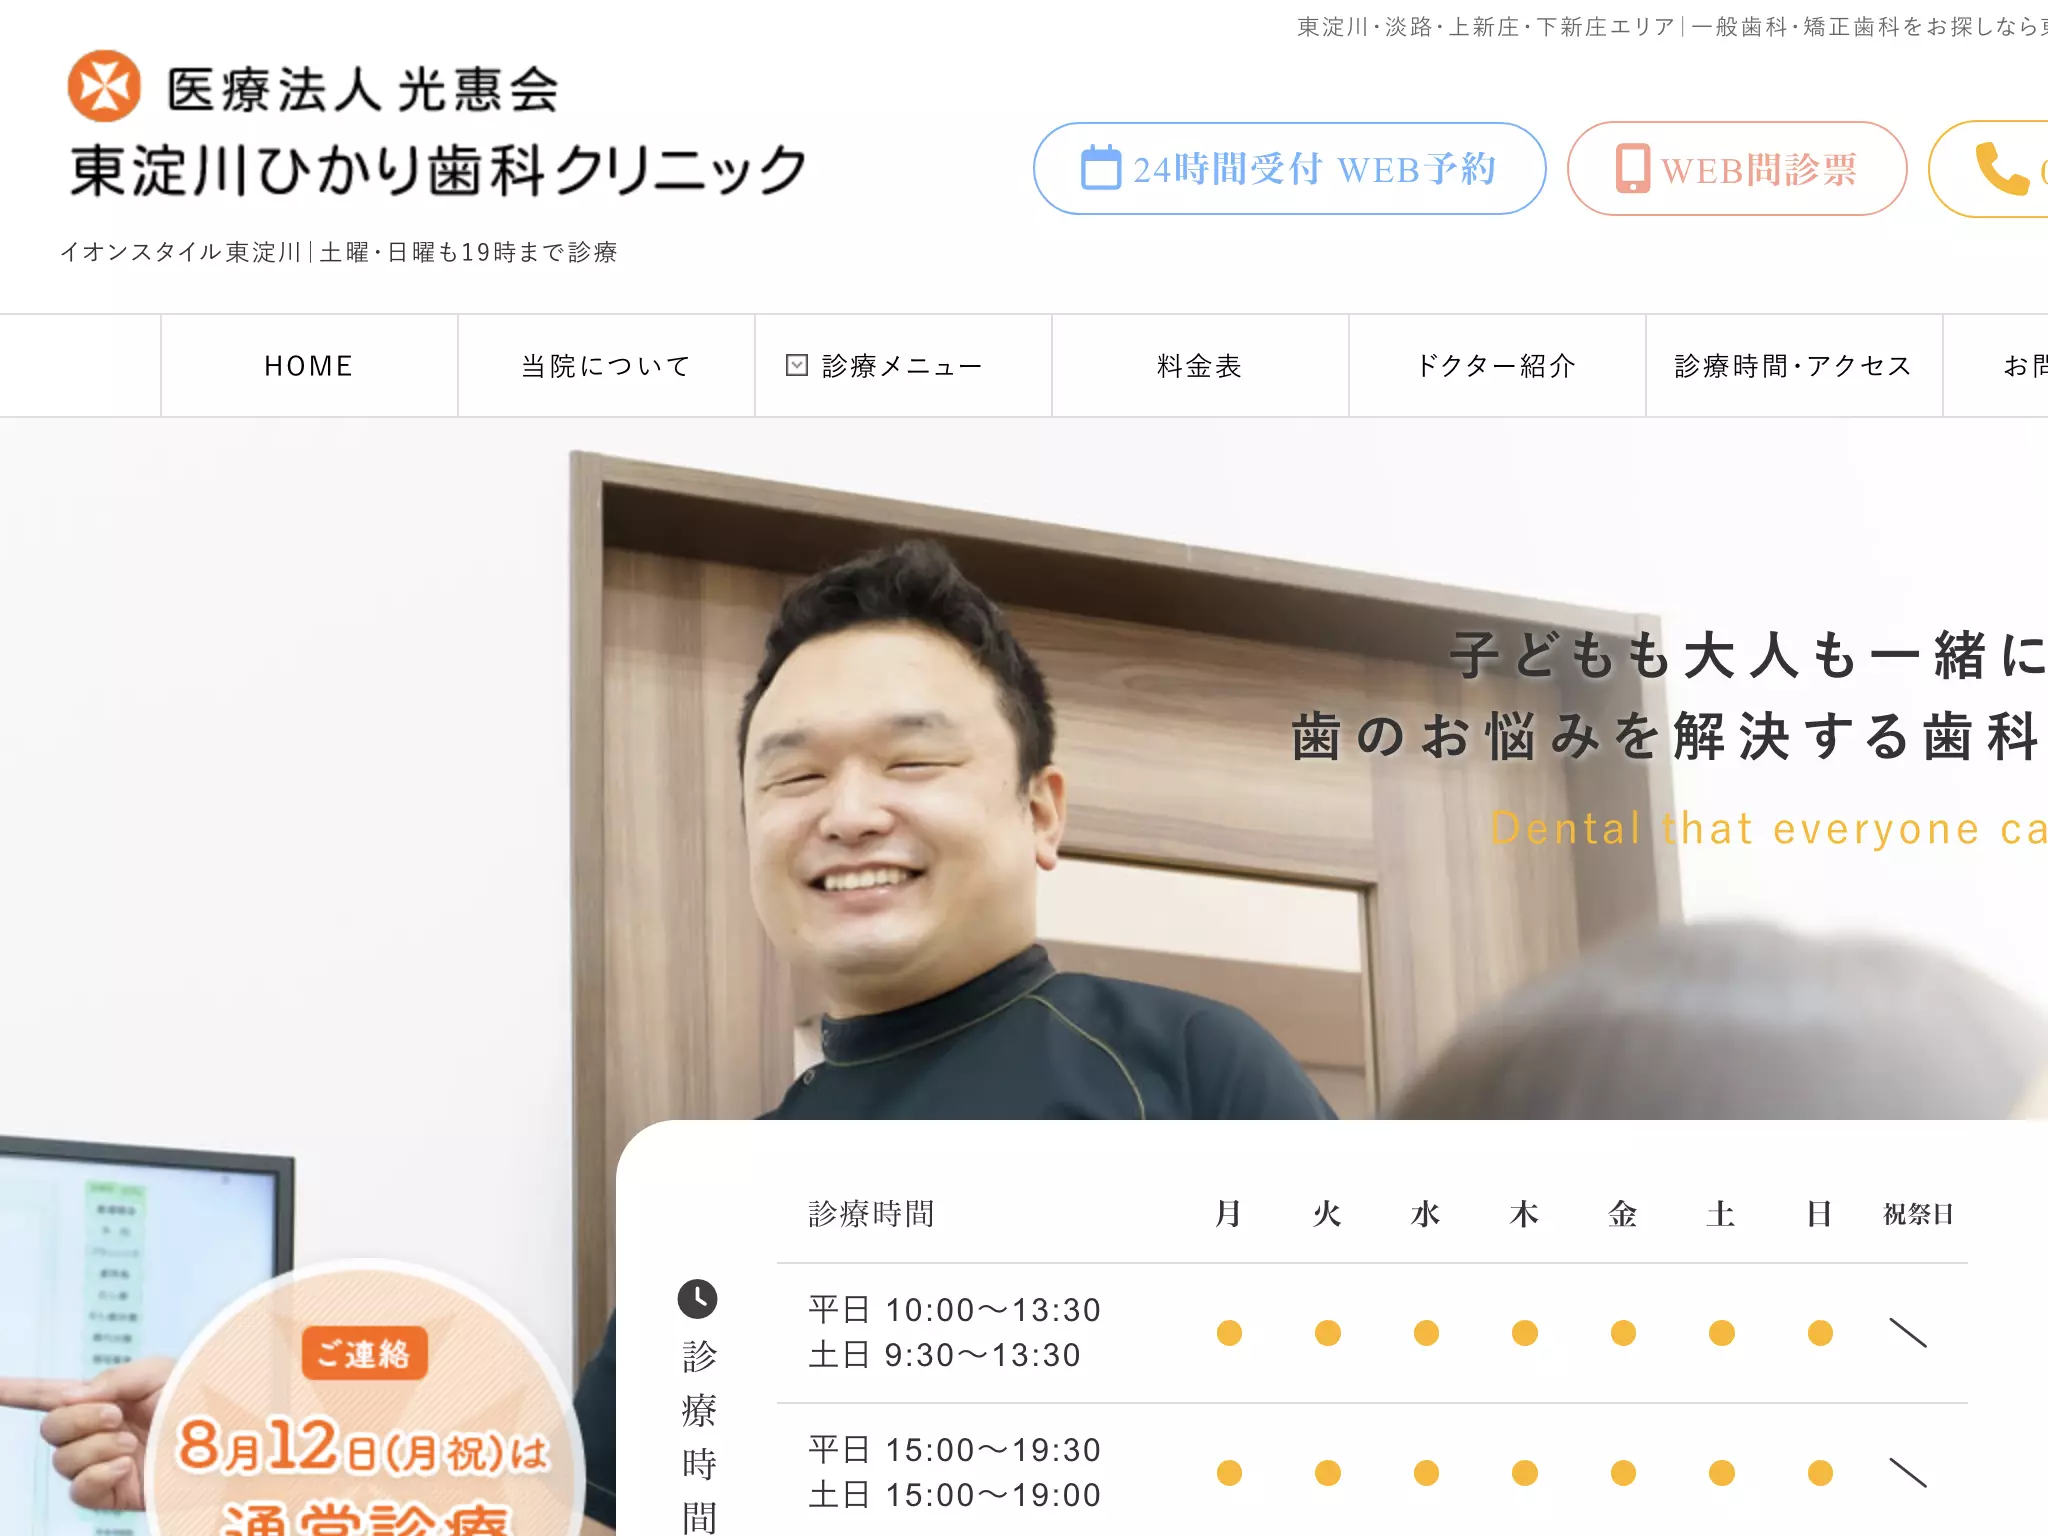This screenshot has width=2048, height=1536.
Task: Go to HOME in navigation bar
Action: coord(309,366)
